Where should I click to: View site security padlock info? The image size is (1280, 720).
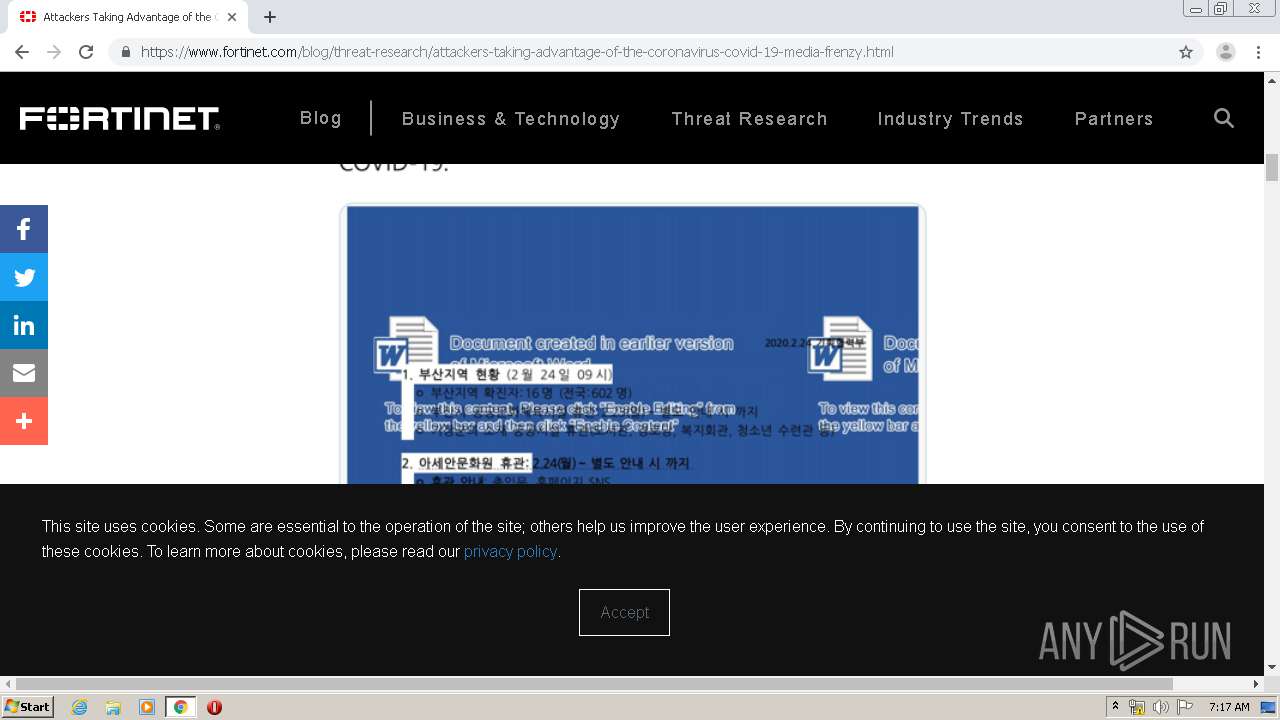(125, 52)
